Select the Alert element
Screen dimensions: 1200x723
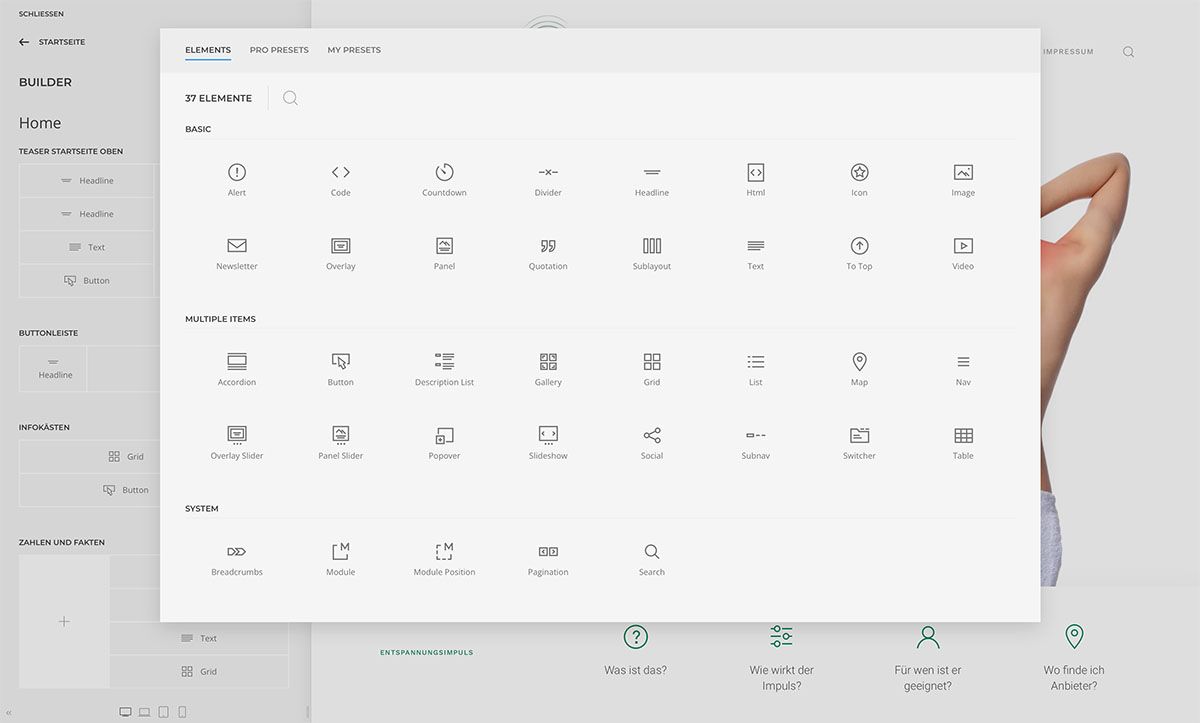(x=237, y=179)
